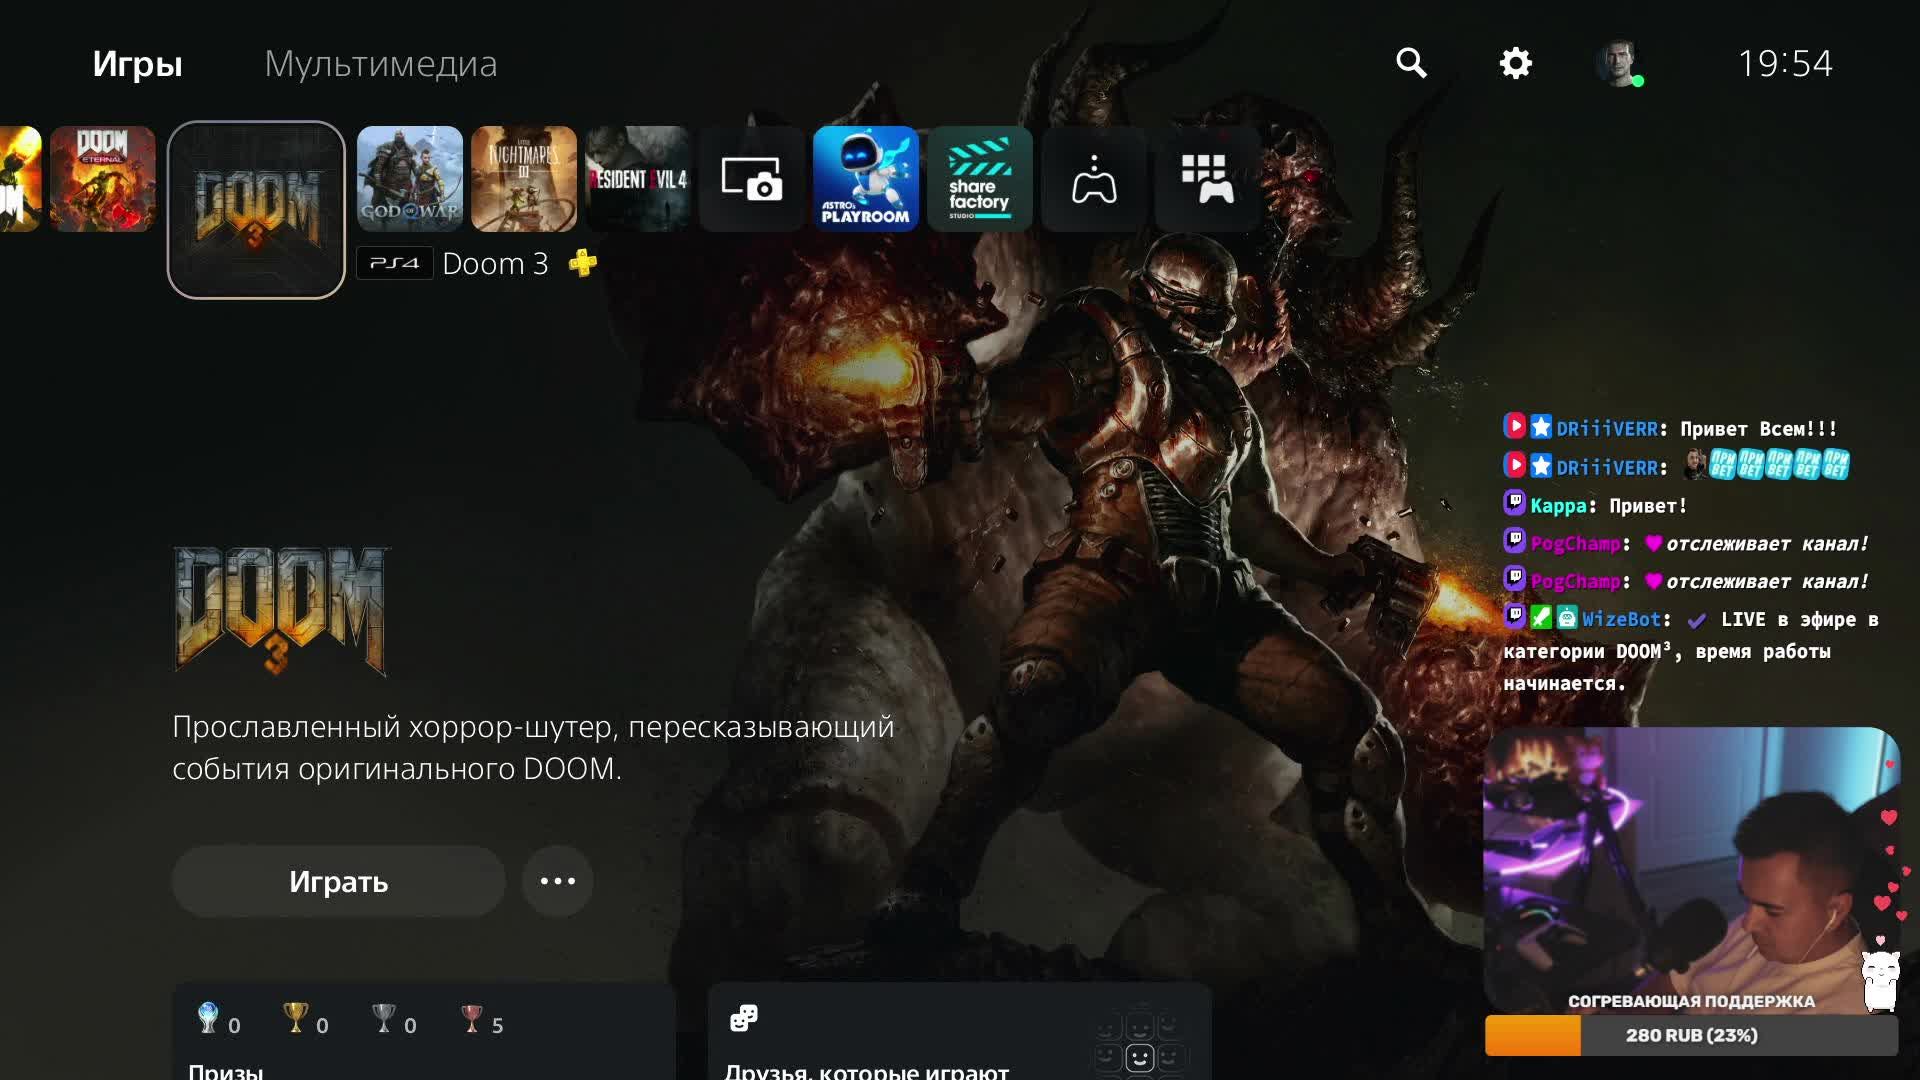Select the platinum trophy icon

(208, 1018)
